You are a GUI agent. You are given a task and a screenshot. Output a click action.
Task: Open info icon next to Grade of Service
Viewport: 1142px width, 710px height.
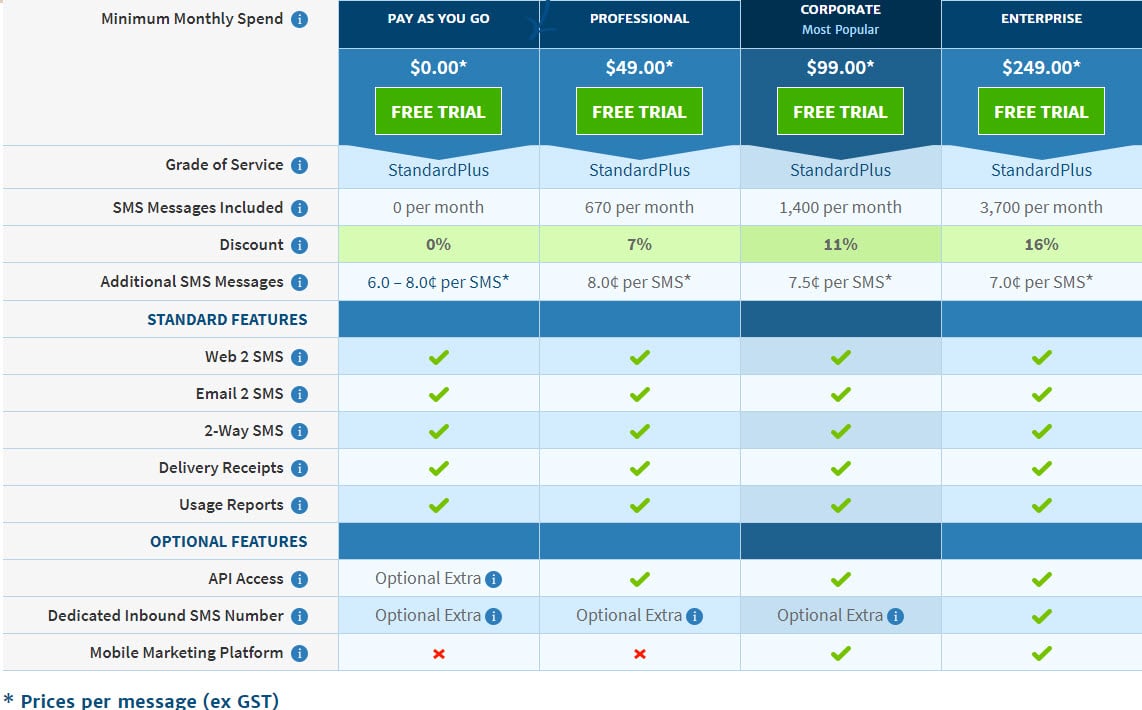point(299,165)
